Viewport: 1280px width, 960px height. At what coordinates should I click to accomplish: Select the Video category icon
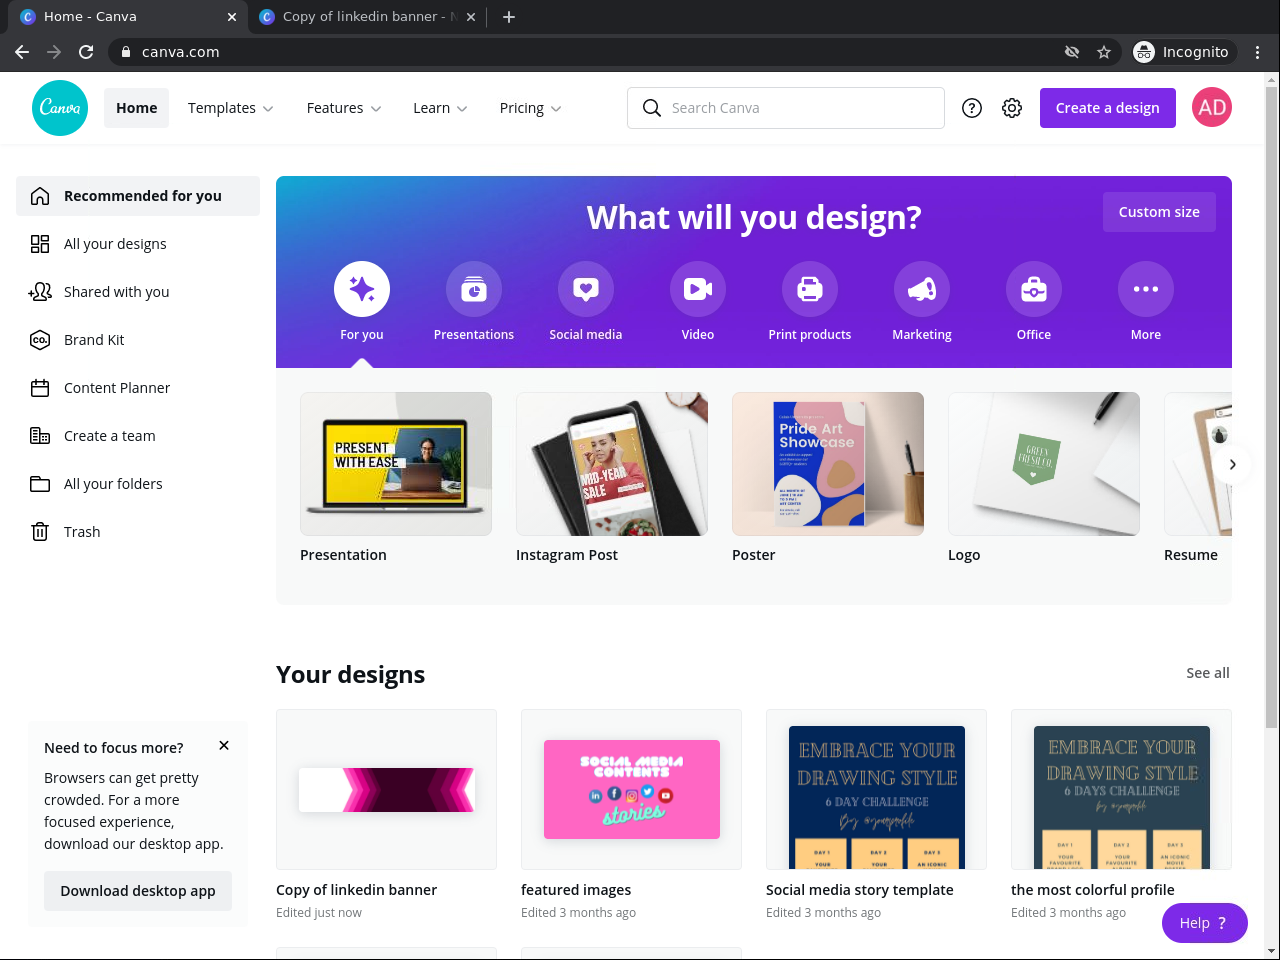click(698, 289)
